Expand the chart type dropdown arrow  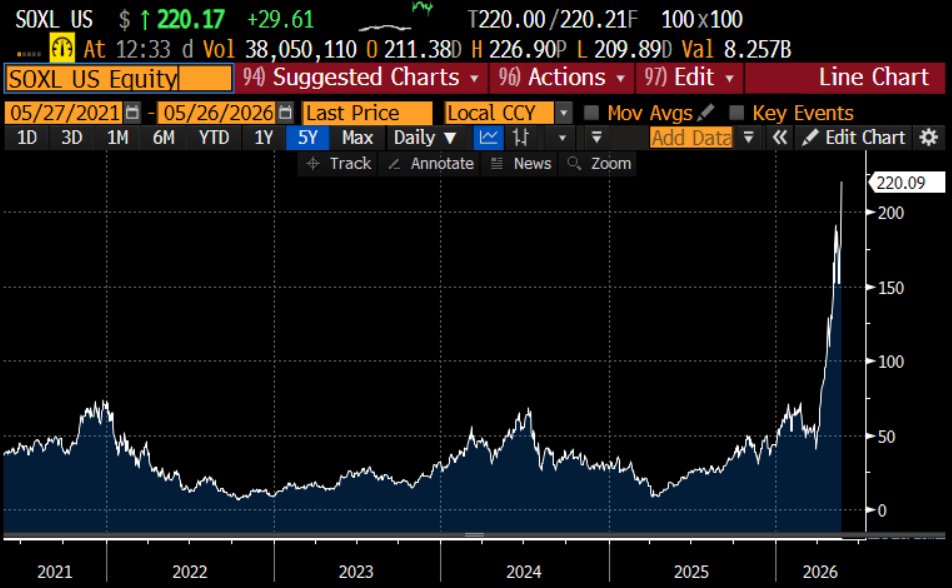pyautogui.click(x=562, y=138)
